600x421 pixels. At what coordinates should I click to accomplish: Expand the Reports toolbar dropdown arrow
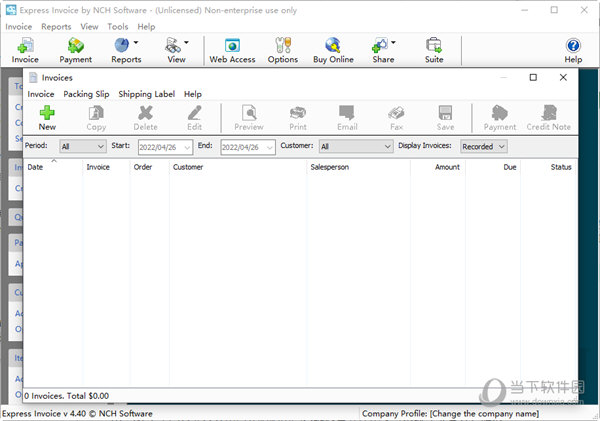[x=136, y=42]
